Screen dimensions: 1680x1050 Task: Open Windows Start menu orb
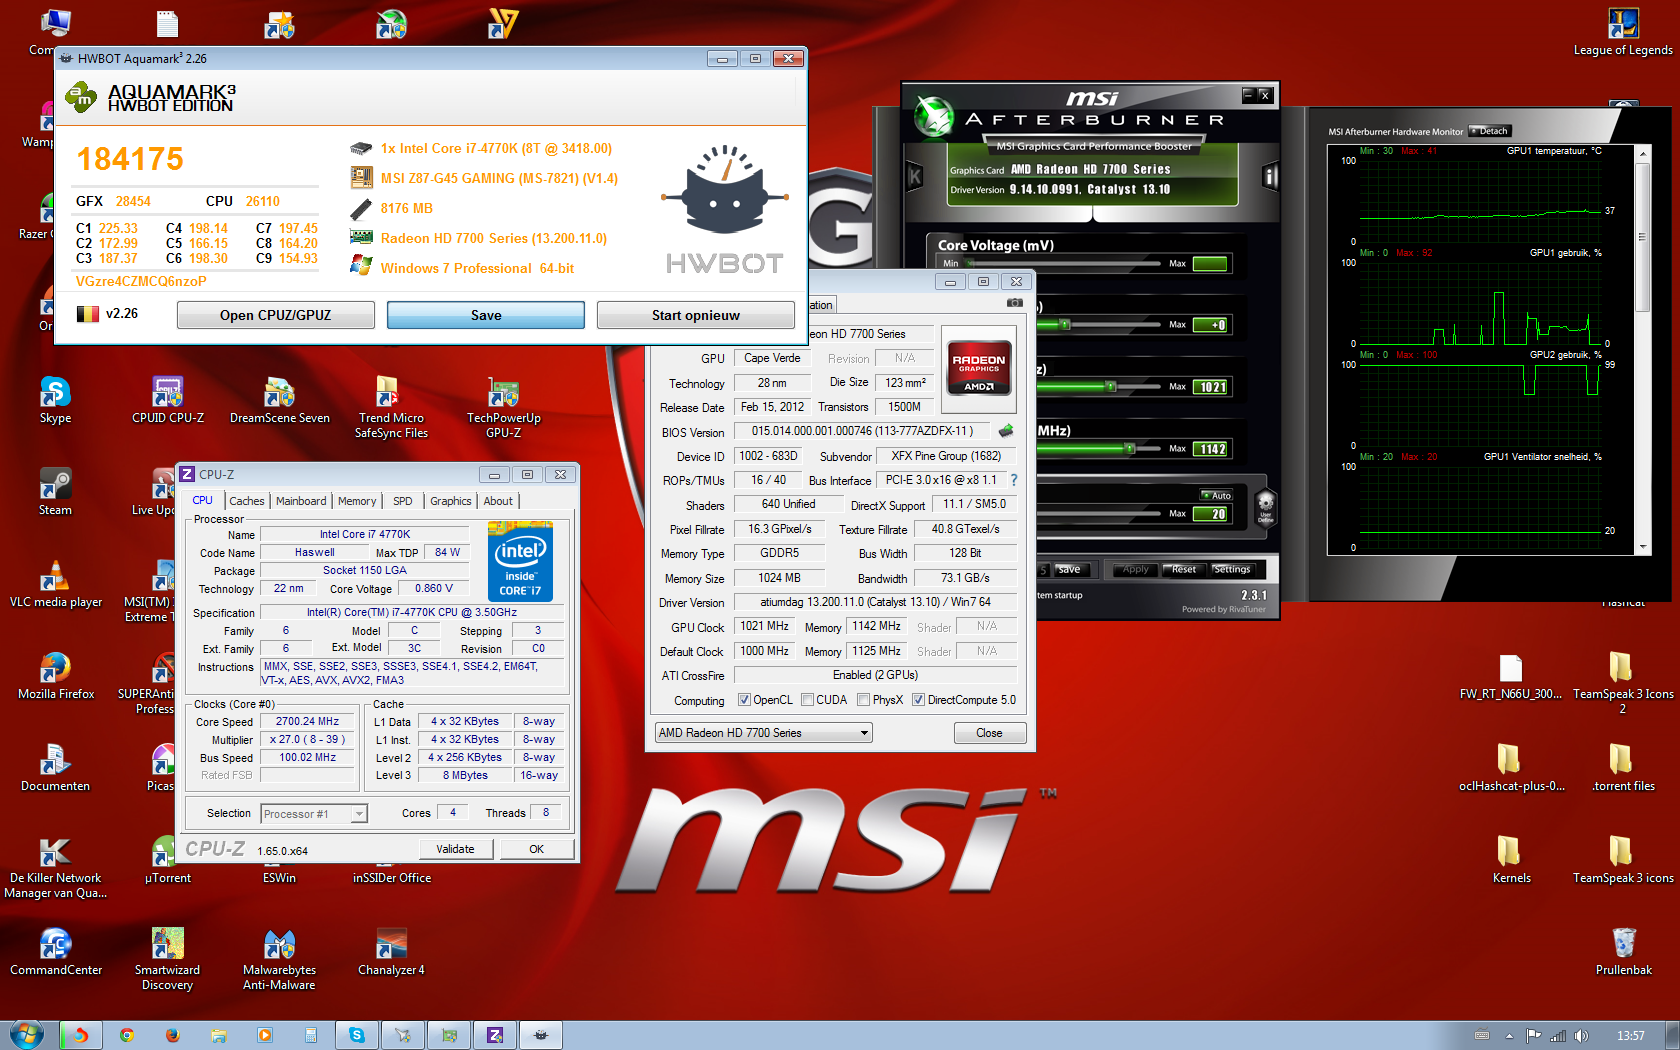pos(27,1034)
